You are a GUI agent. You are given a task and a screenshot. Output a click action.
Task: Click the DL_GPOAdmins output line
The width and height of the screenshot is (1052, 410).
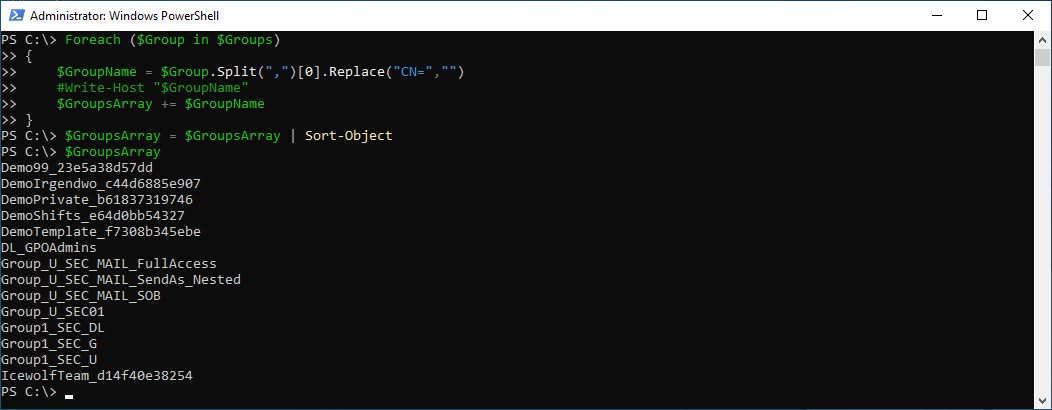click(49, 248)
